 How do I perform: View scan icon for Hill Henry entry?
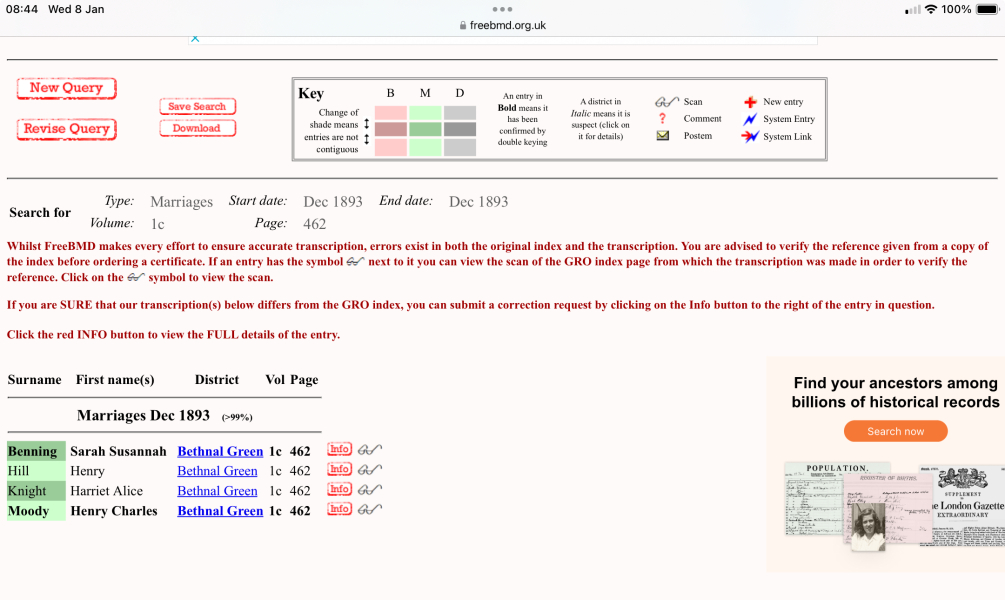(370, 470)
